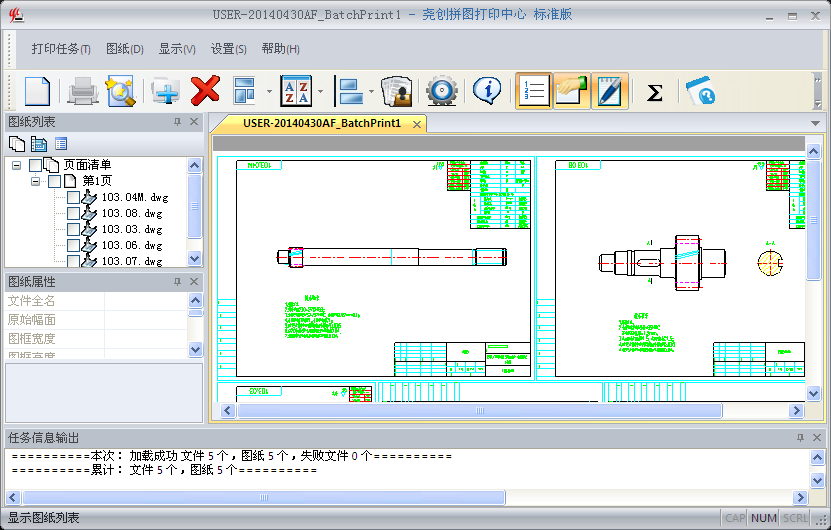
Task: Click the layout arrangement icon
Action: (x=244, y=91)
